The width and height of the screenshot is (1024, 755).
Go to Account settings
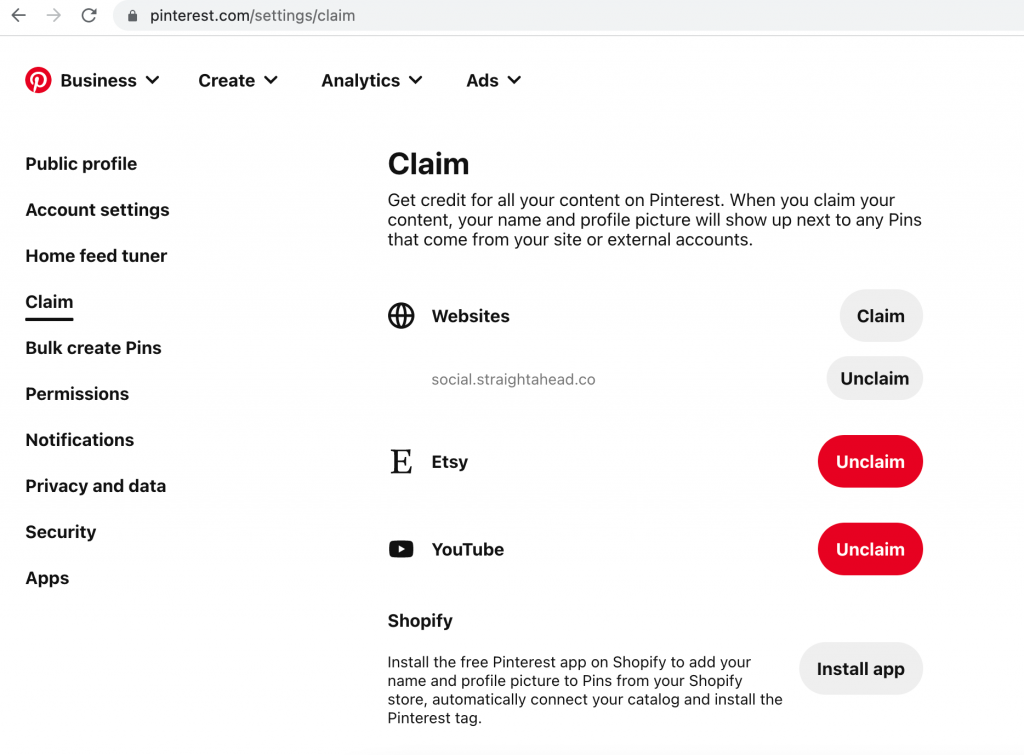tap(97, 210)
